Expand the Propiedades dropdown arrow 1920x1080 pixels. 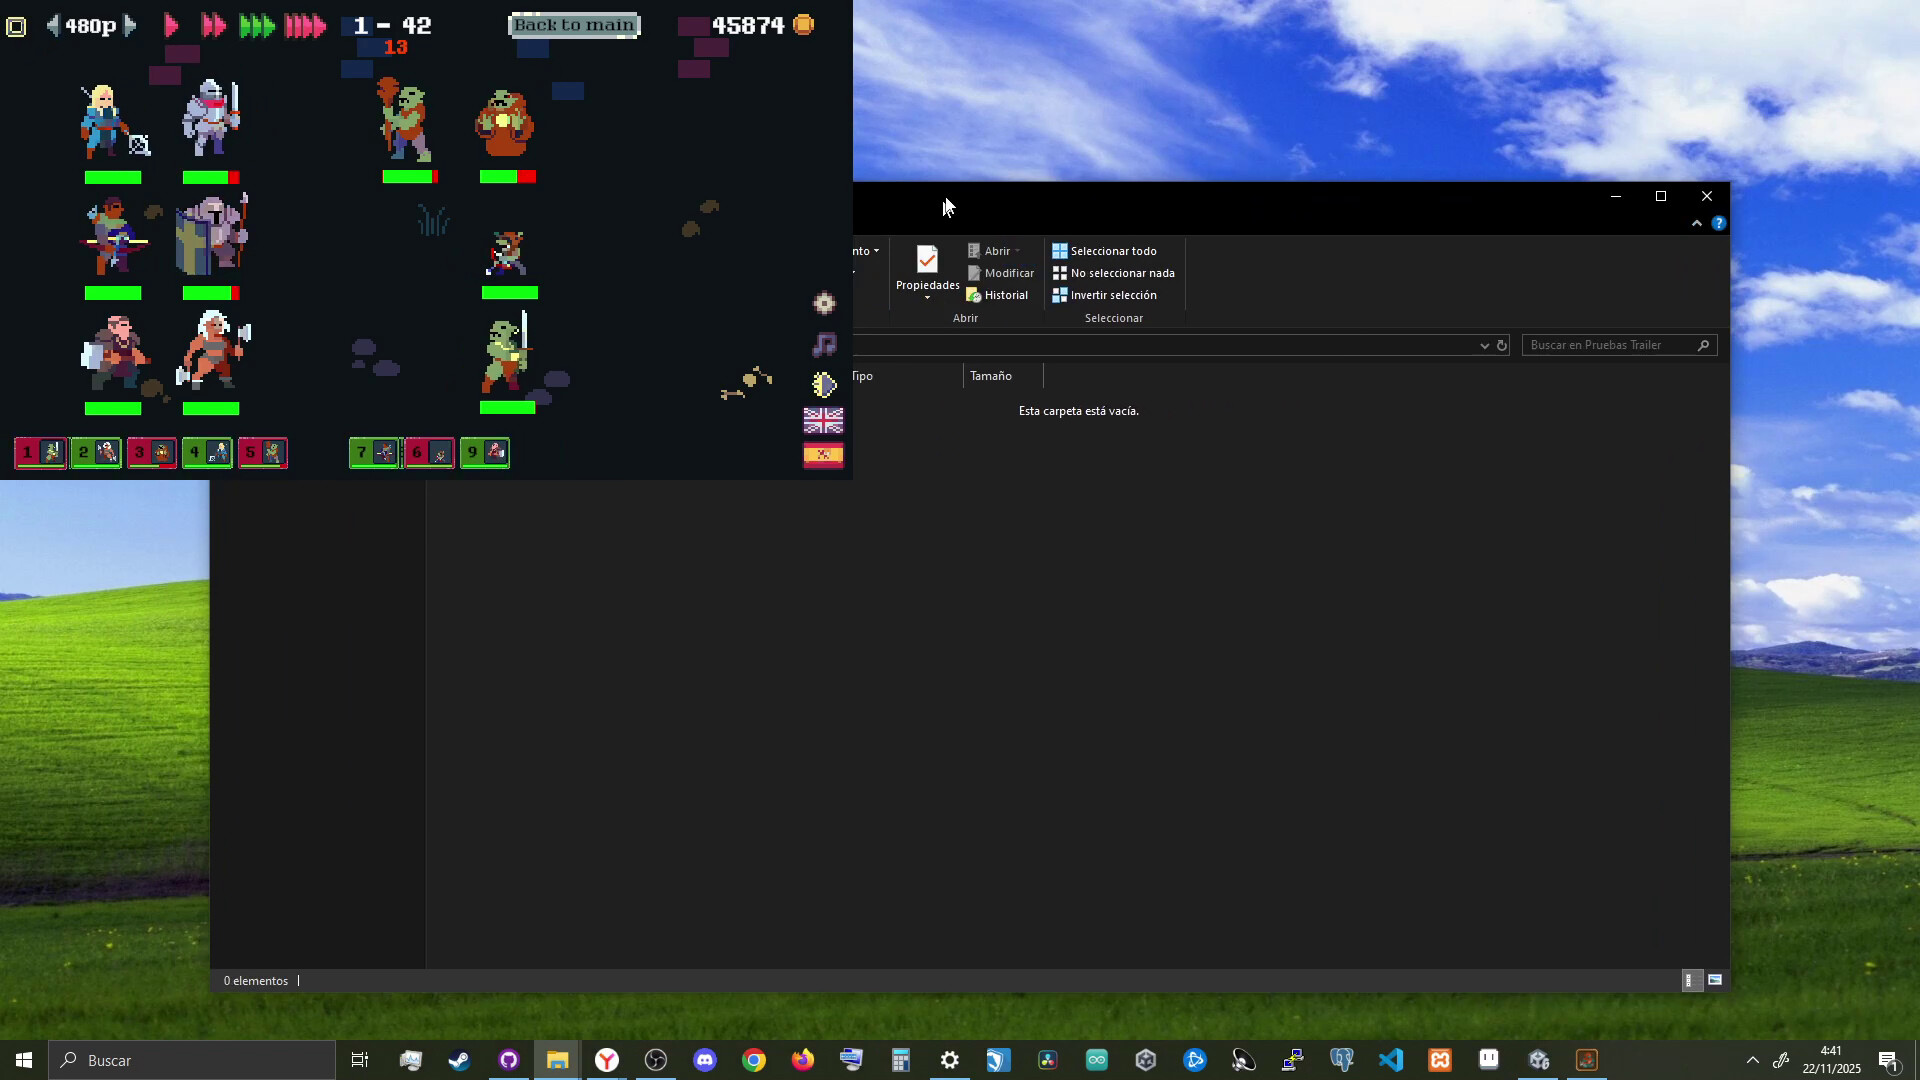pos(927,297)
